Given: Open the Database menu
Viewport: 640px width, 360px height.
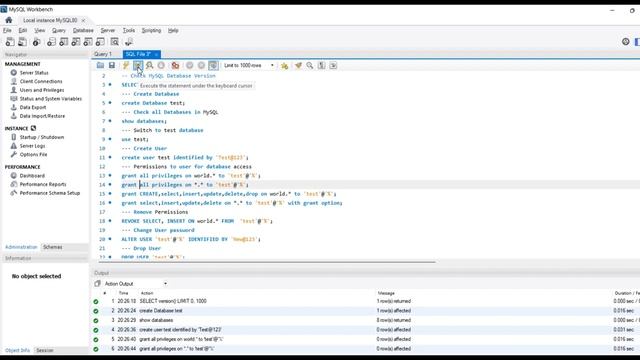Looking at the screenshot, I should point(83,31).
